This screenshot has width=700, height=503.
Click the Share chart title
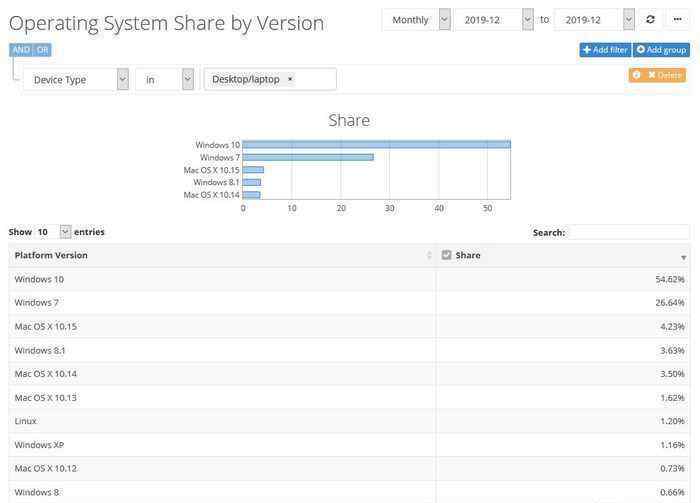(349, 121)
